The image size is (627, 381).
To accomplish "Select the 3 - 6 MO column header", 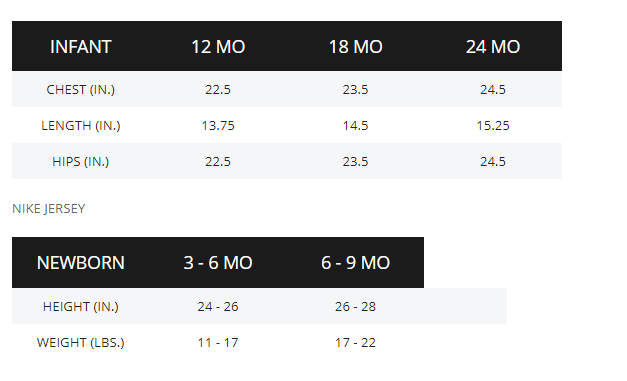I will click(x=218, y=263).
